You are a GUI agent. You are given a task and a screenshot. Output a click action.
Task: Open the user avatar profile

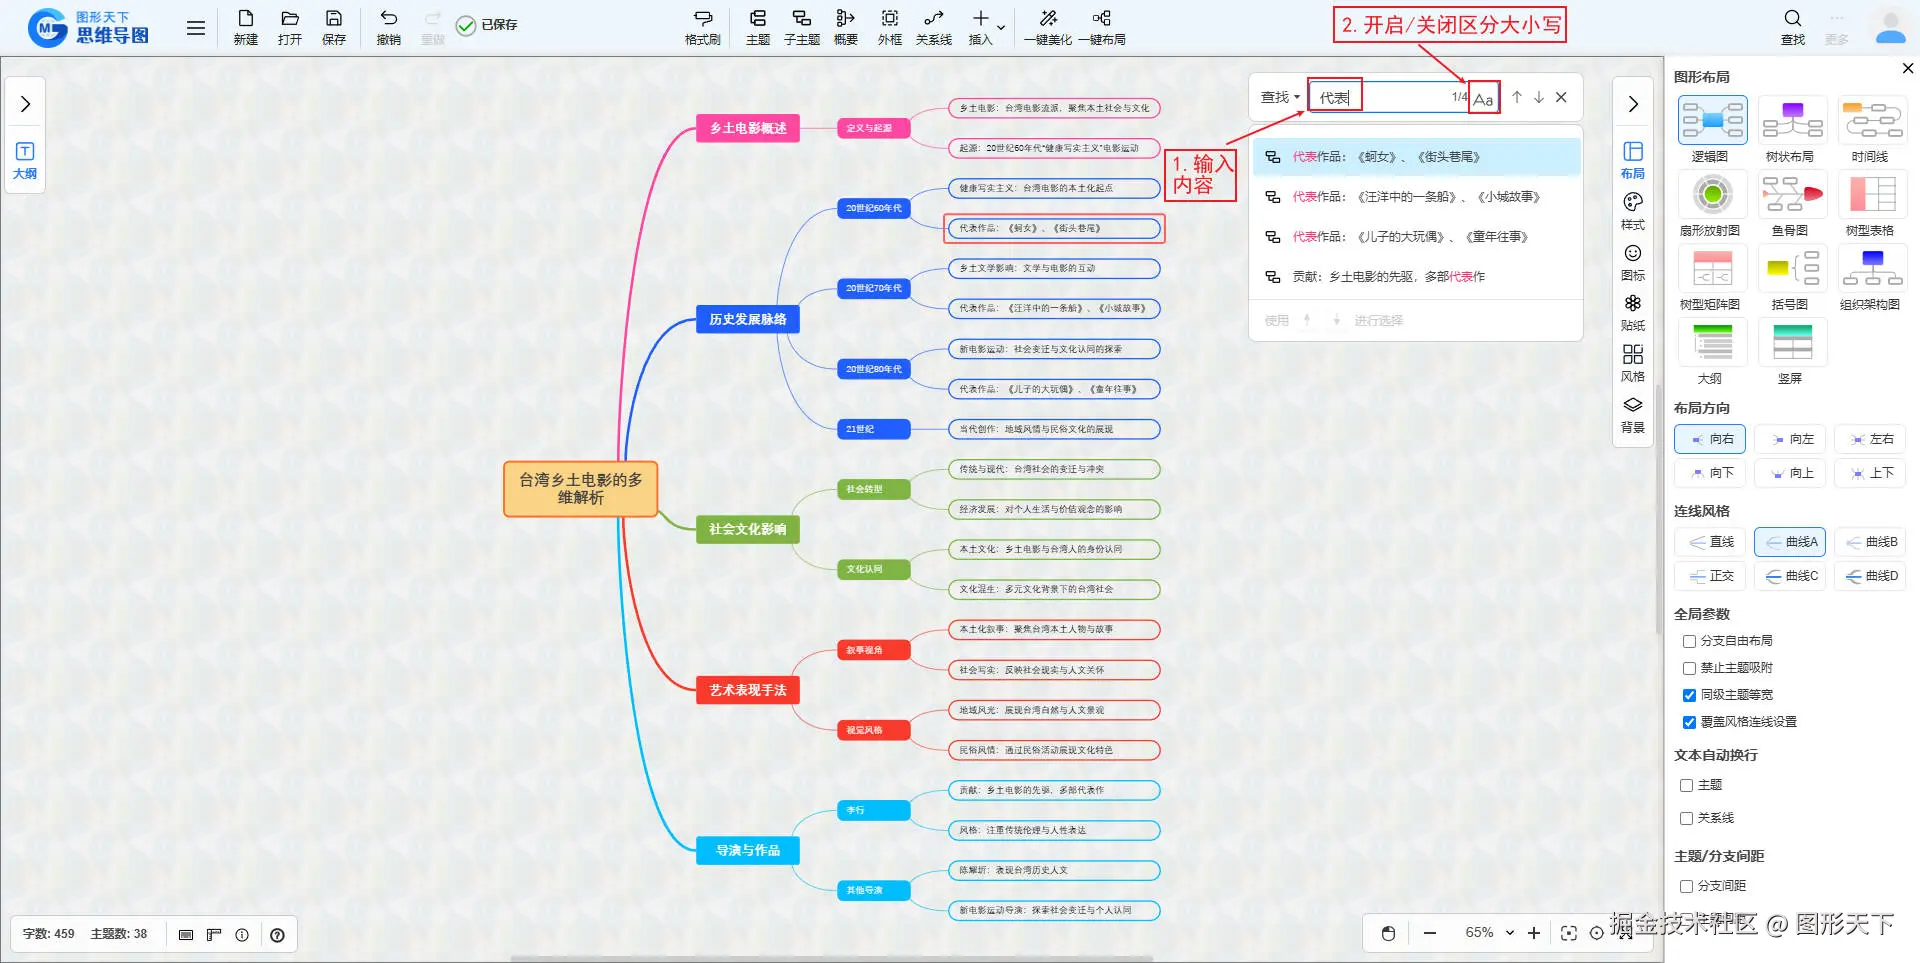coord(1890,27)
